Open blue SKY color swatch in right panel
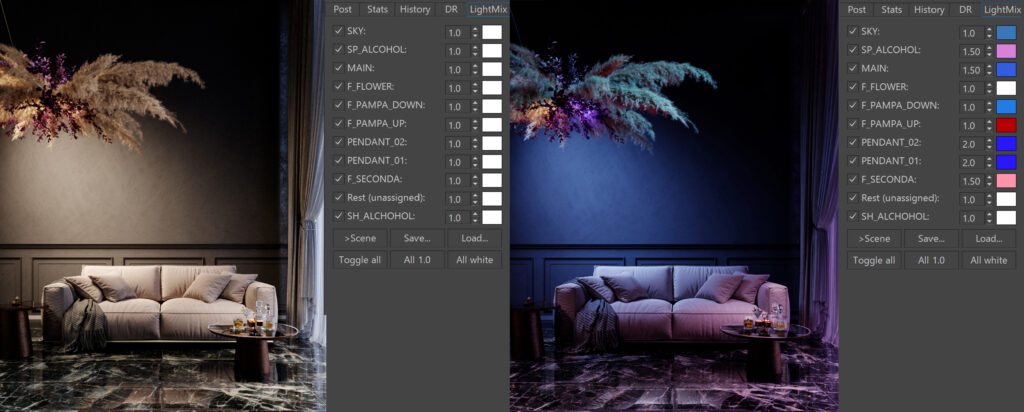 point(1006,32)
